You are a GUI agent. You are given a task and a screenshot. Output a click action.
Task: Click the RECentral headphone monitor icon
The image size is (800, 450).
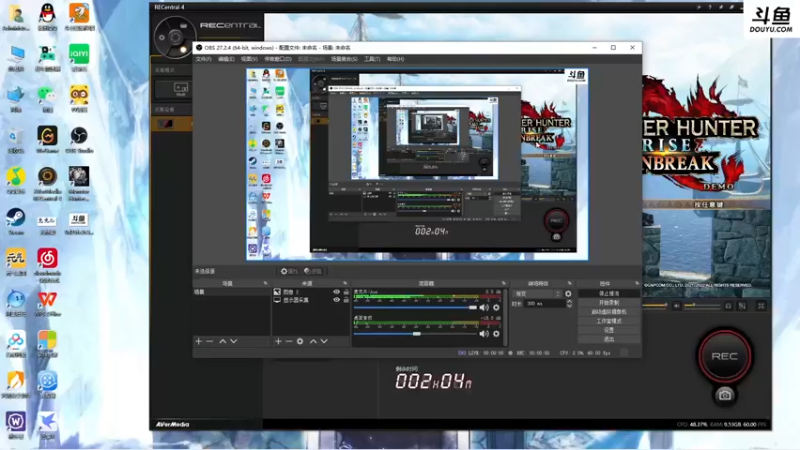tap(728, 306)
